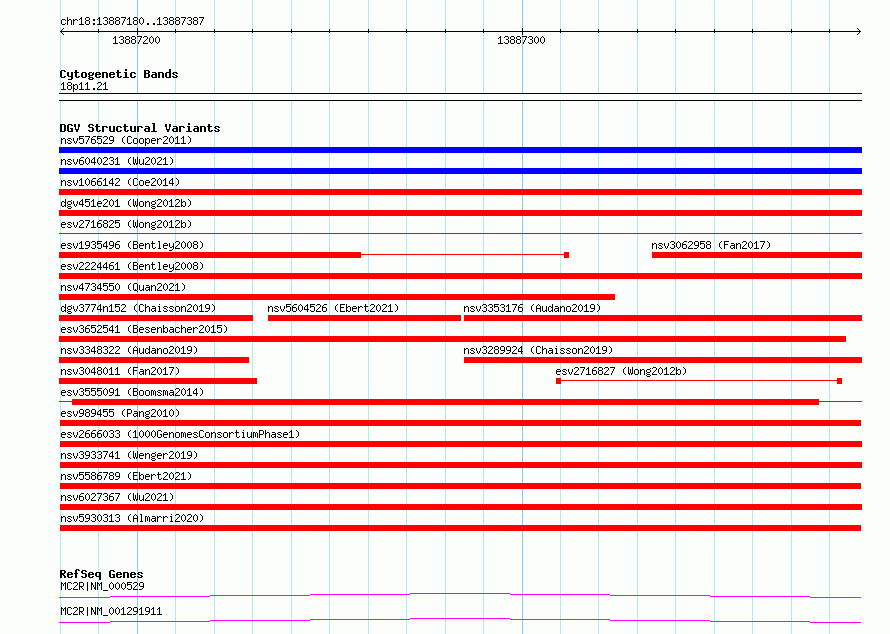Open the nsv3048011 (Fan2017) label
The image size is (890, 634).
tap(120, 371)
